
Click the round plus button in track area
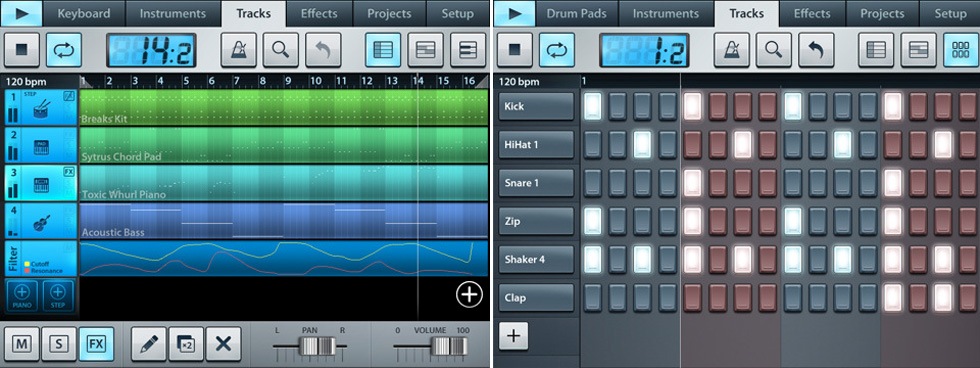pos(469,294)
